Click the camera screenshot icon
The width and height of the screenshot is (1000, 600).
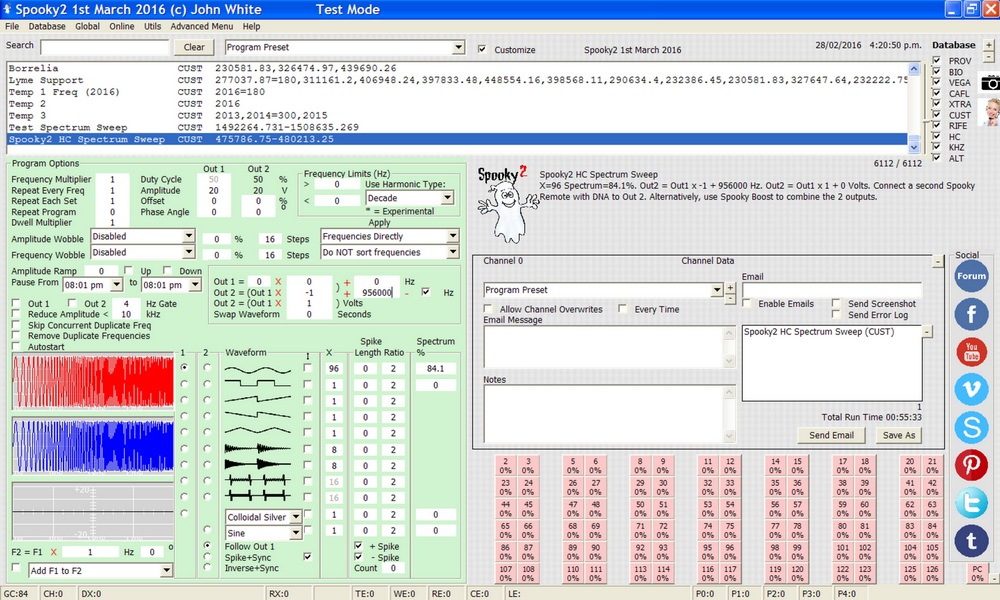coord(990,83)
